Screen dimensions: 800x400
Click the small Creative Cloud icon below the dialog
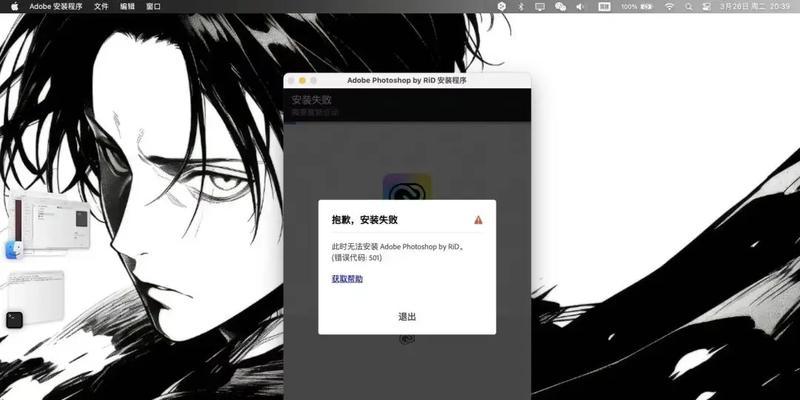[407, 339]
